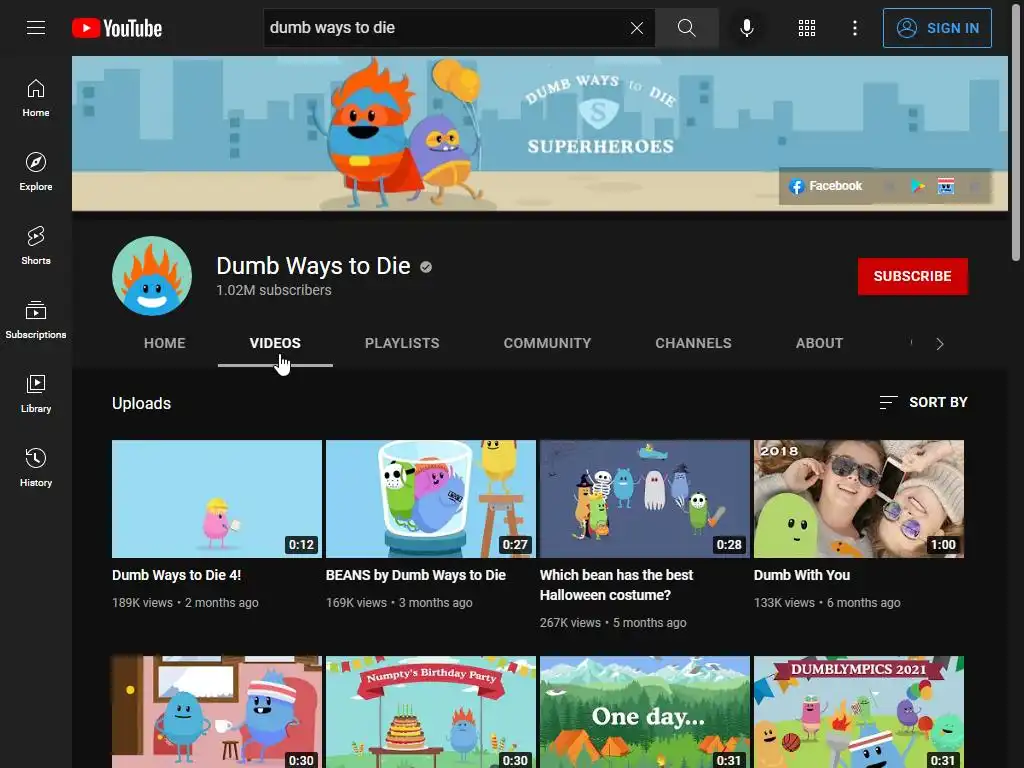
Task: Open Dumb With You thumbnail
Action: click(x=859, y=499)
